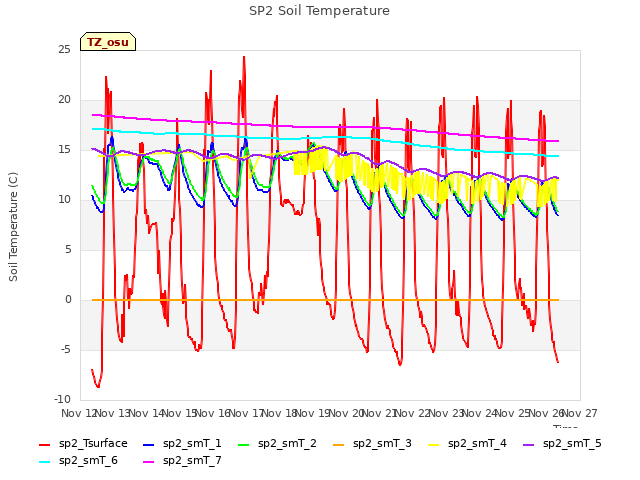Click the green sp2_smT_2 legend swatch
This screenshot has width=640, height=480.
(x=244, y=444)
